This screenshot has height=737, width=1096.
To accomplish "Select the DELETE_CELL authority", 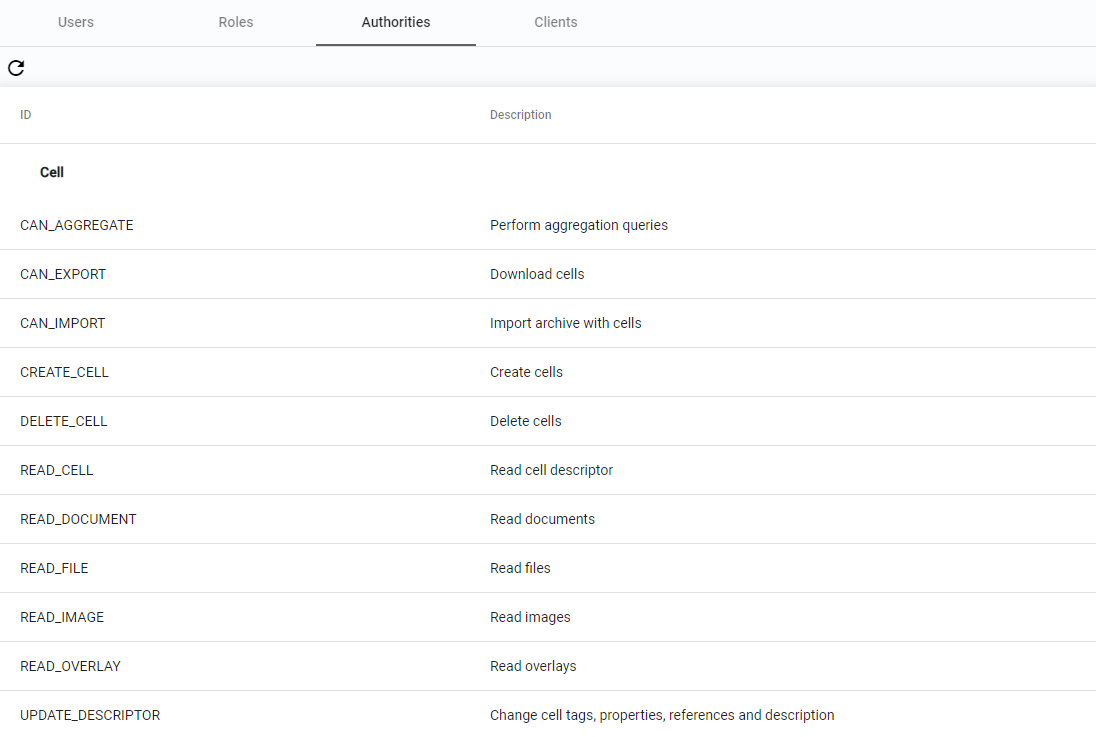I will coord(64,421).
